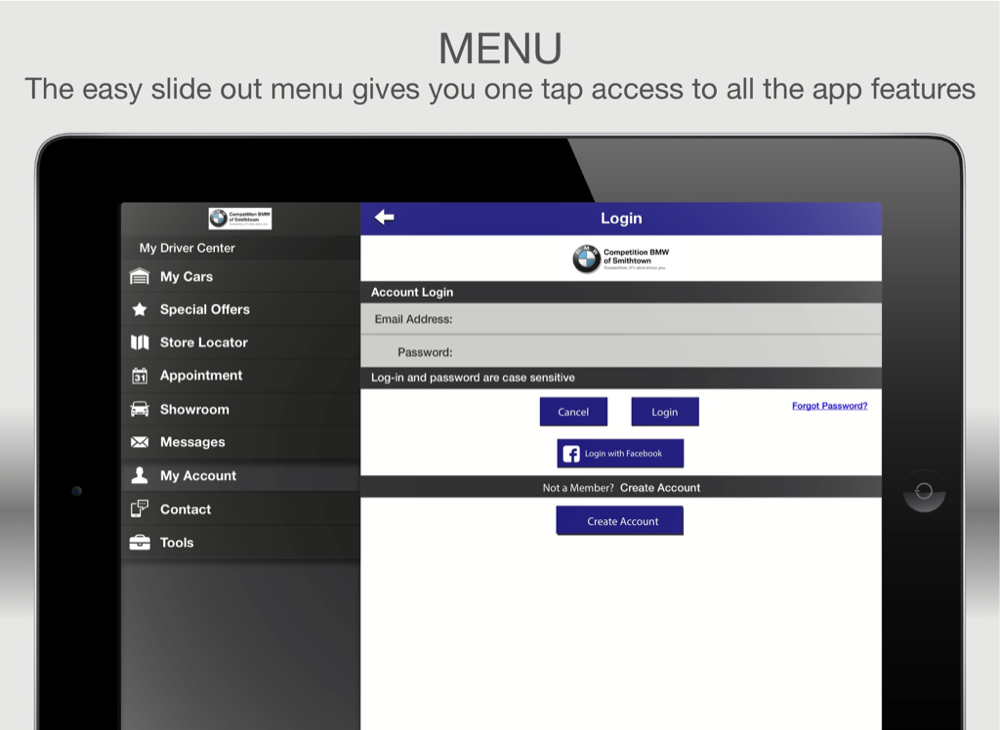Open the Messages menu item
1000x730 pixels.
point(192,443)
